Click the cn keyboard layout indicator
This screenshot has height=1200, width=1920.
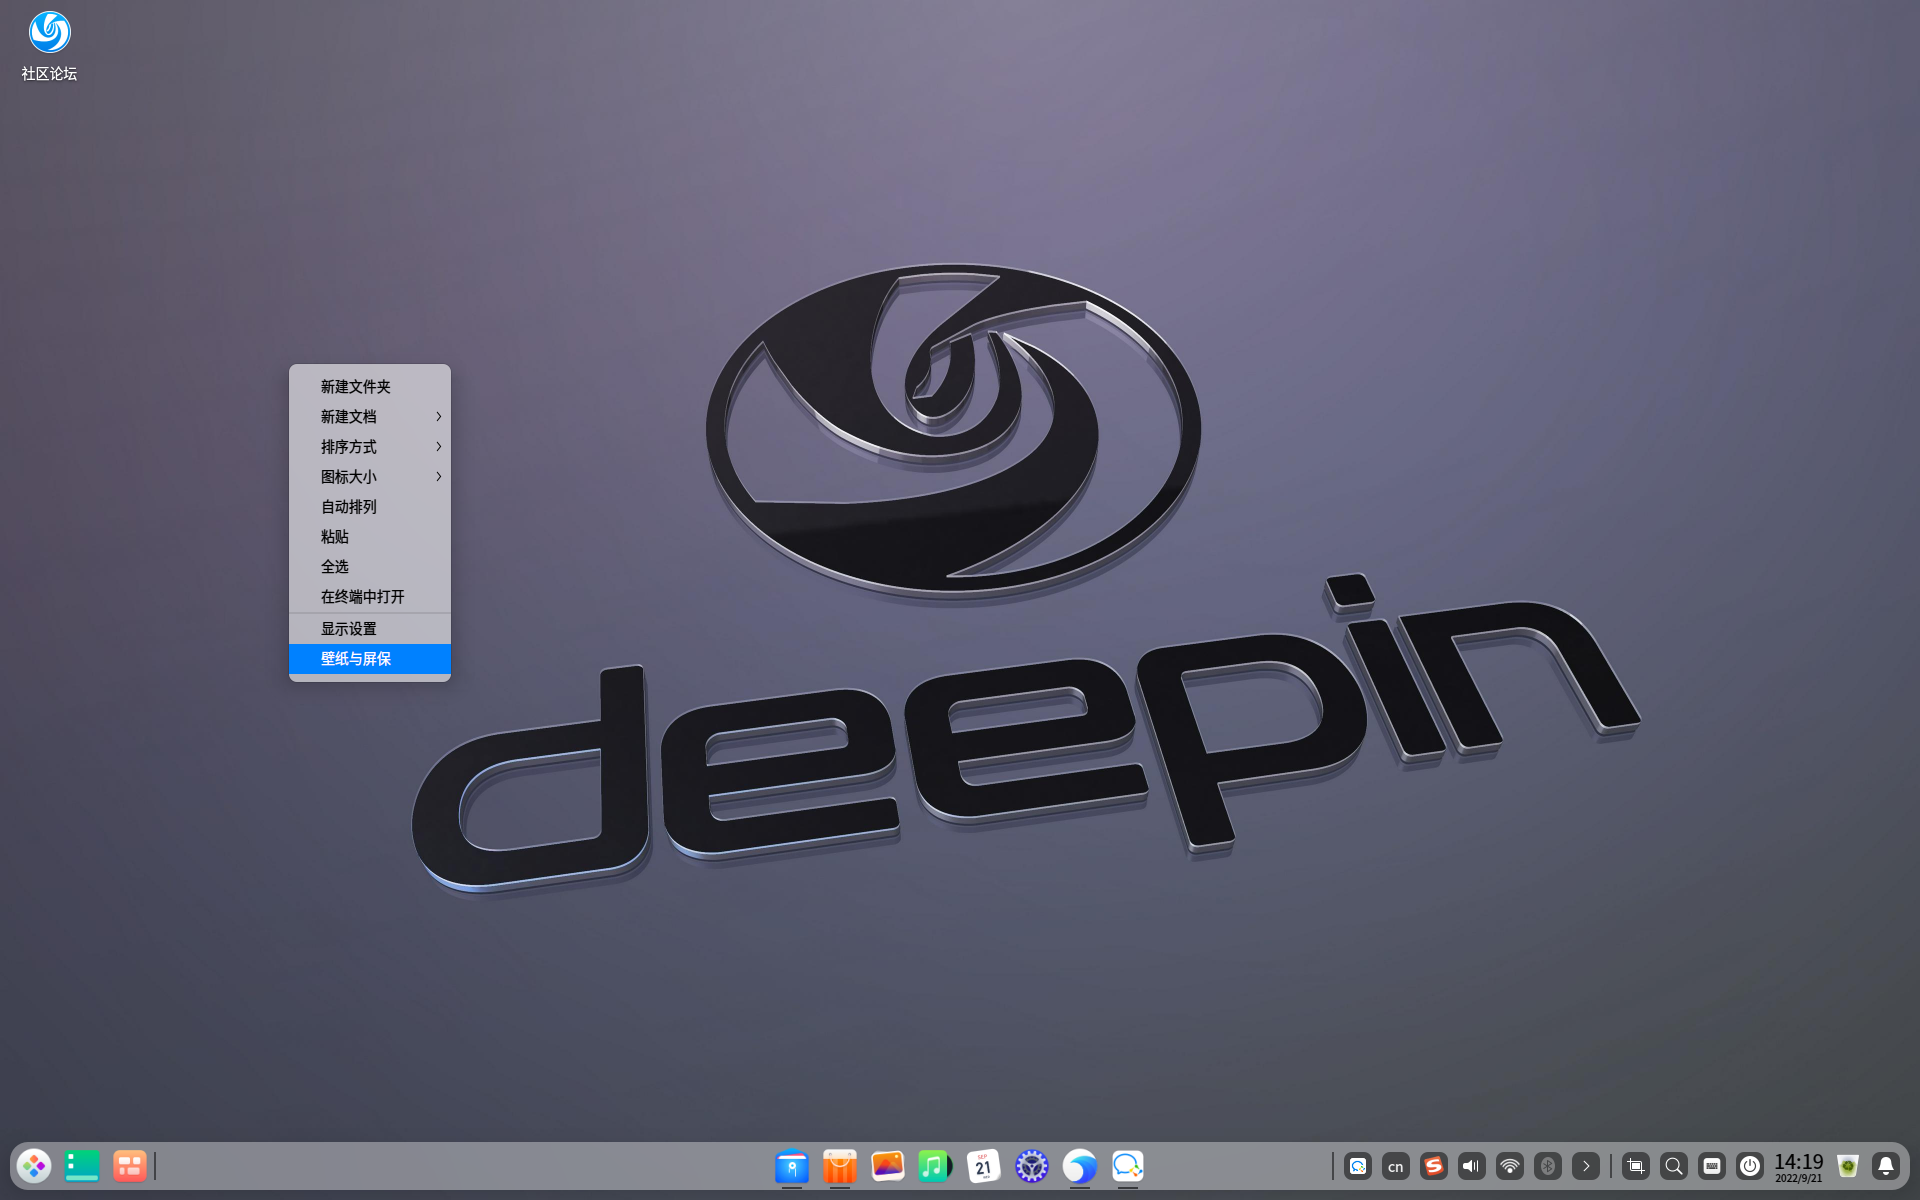tap(1396, 1166)
